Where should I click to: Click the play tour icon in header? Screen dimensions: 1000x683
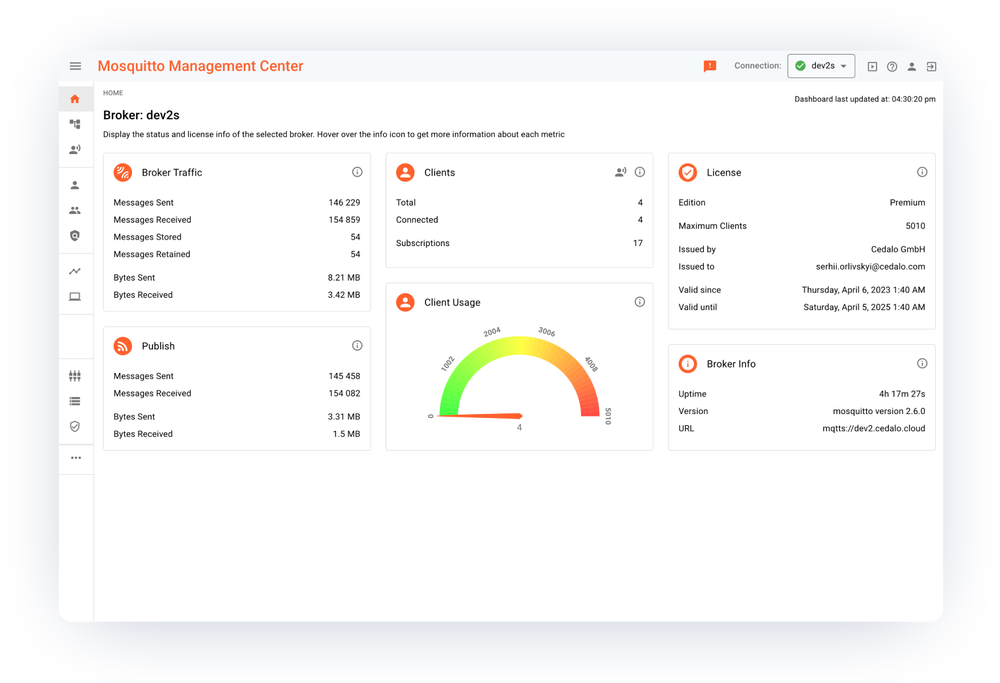click(x=872, y=66)
